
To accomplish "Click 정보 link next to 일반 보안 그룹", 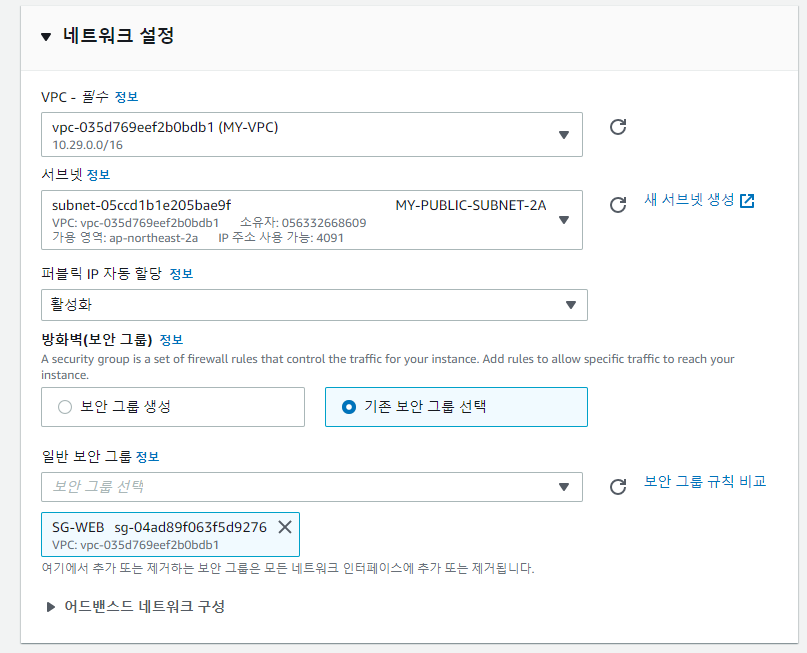I will click(147, 456).
